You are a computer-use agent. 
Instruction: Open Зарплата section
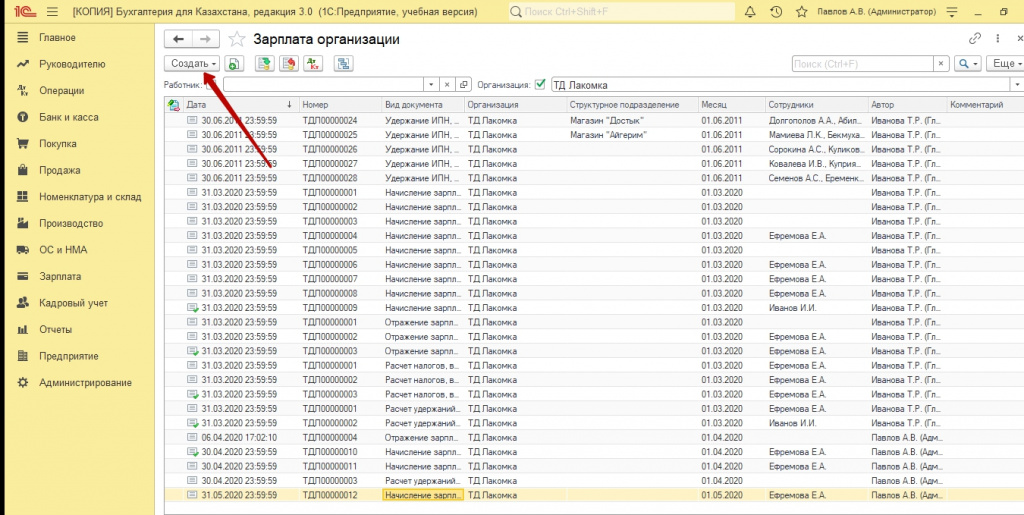[x=60, y=276]
